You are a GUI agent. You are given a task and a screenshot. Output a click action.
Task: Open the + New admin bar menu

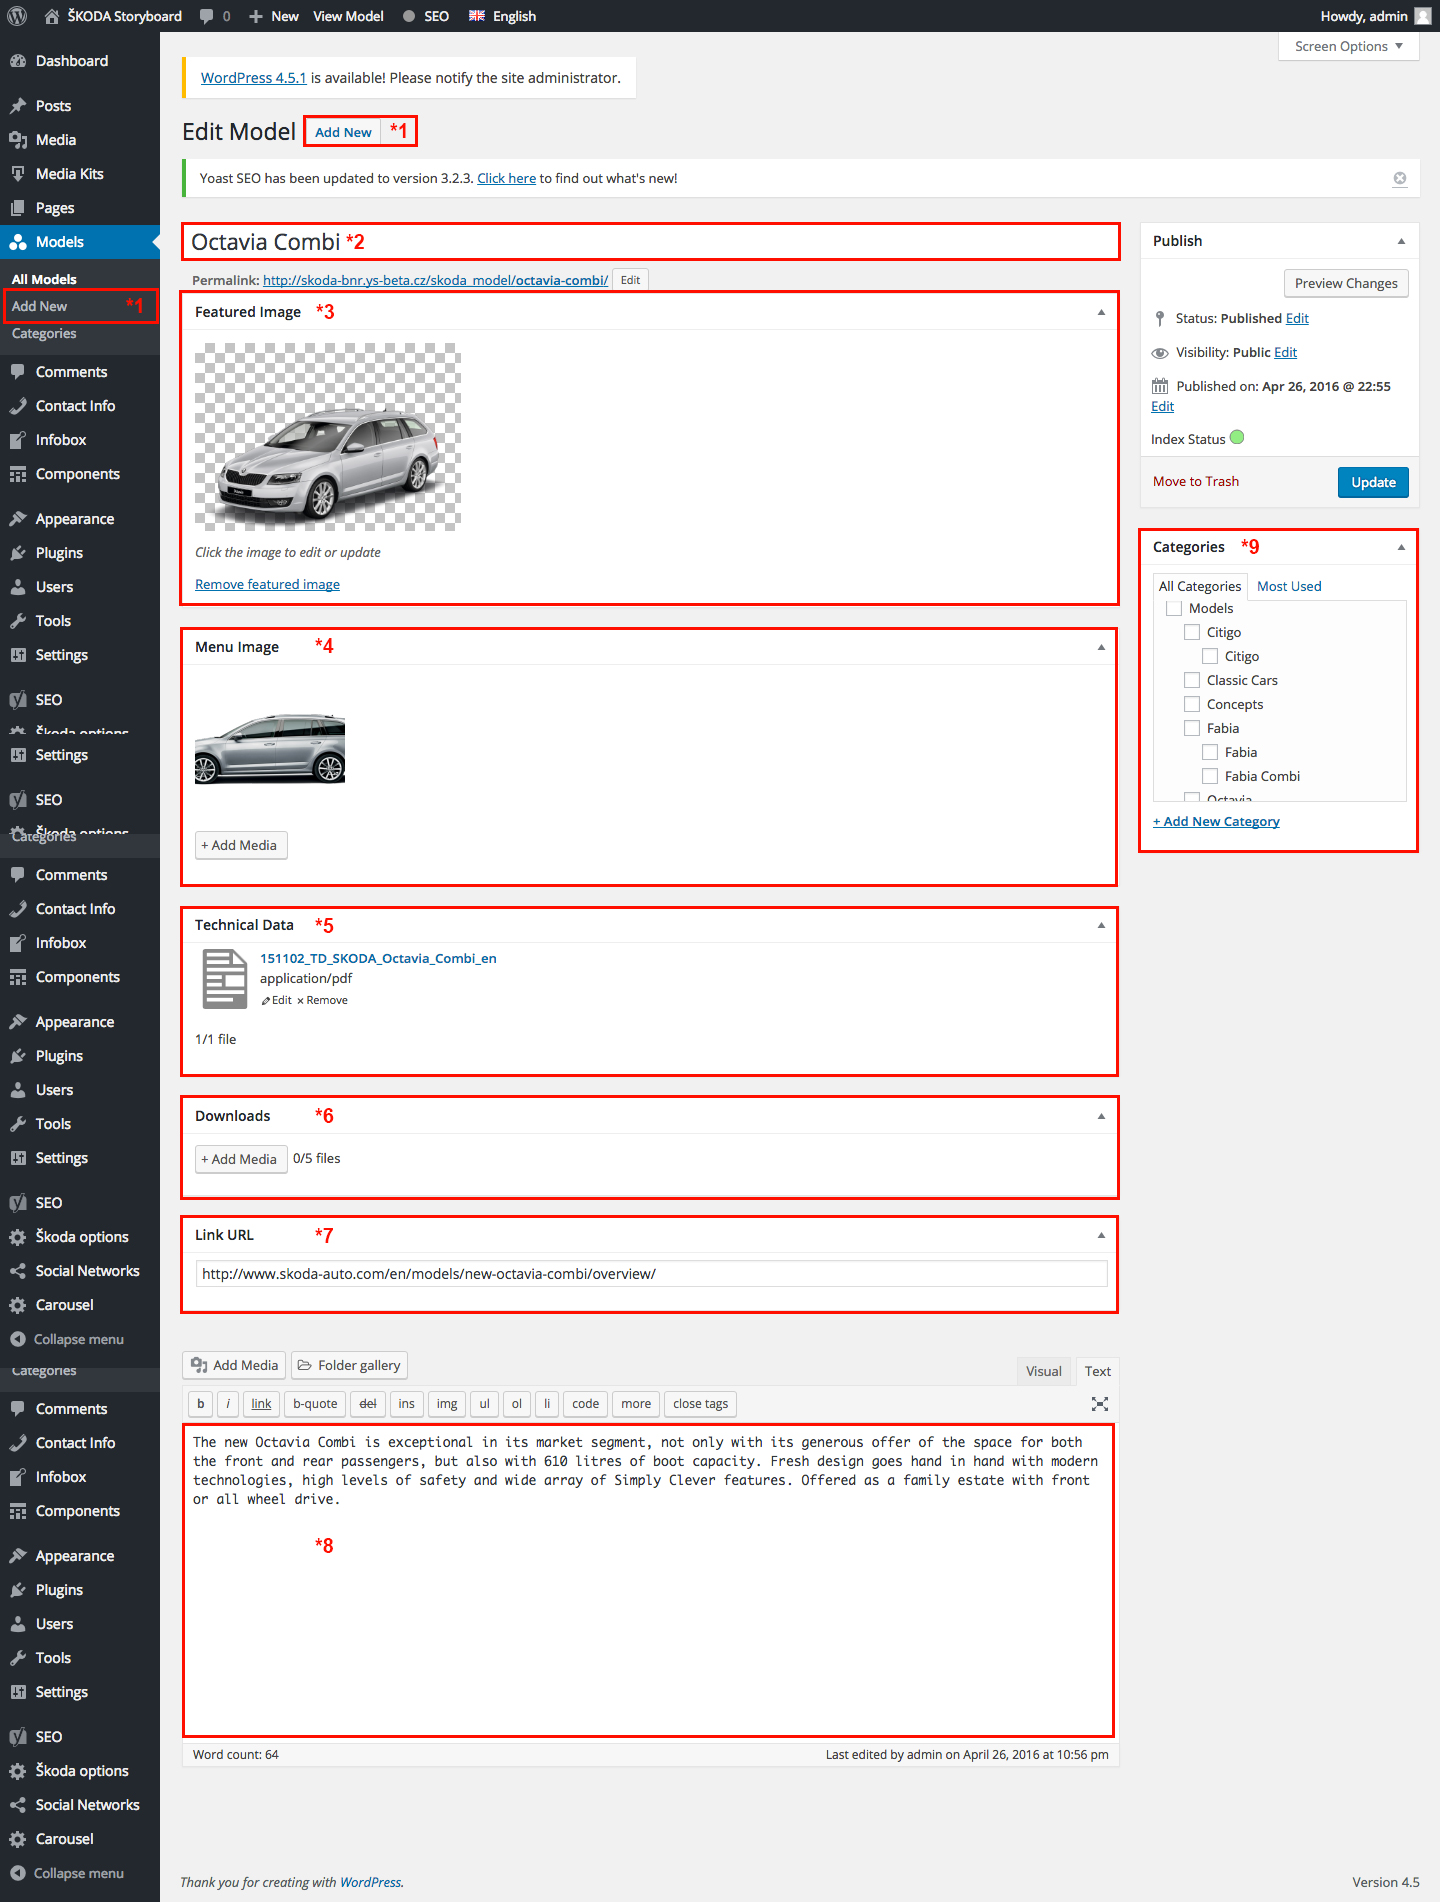tap(273, 16)
